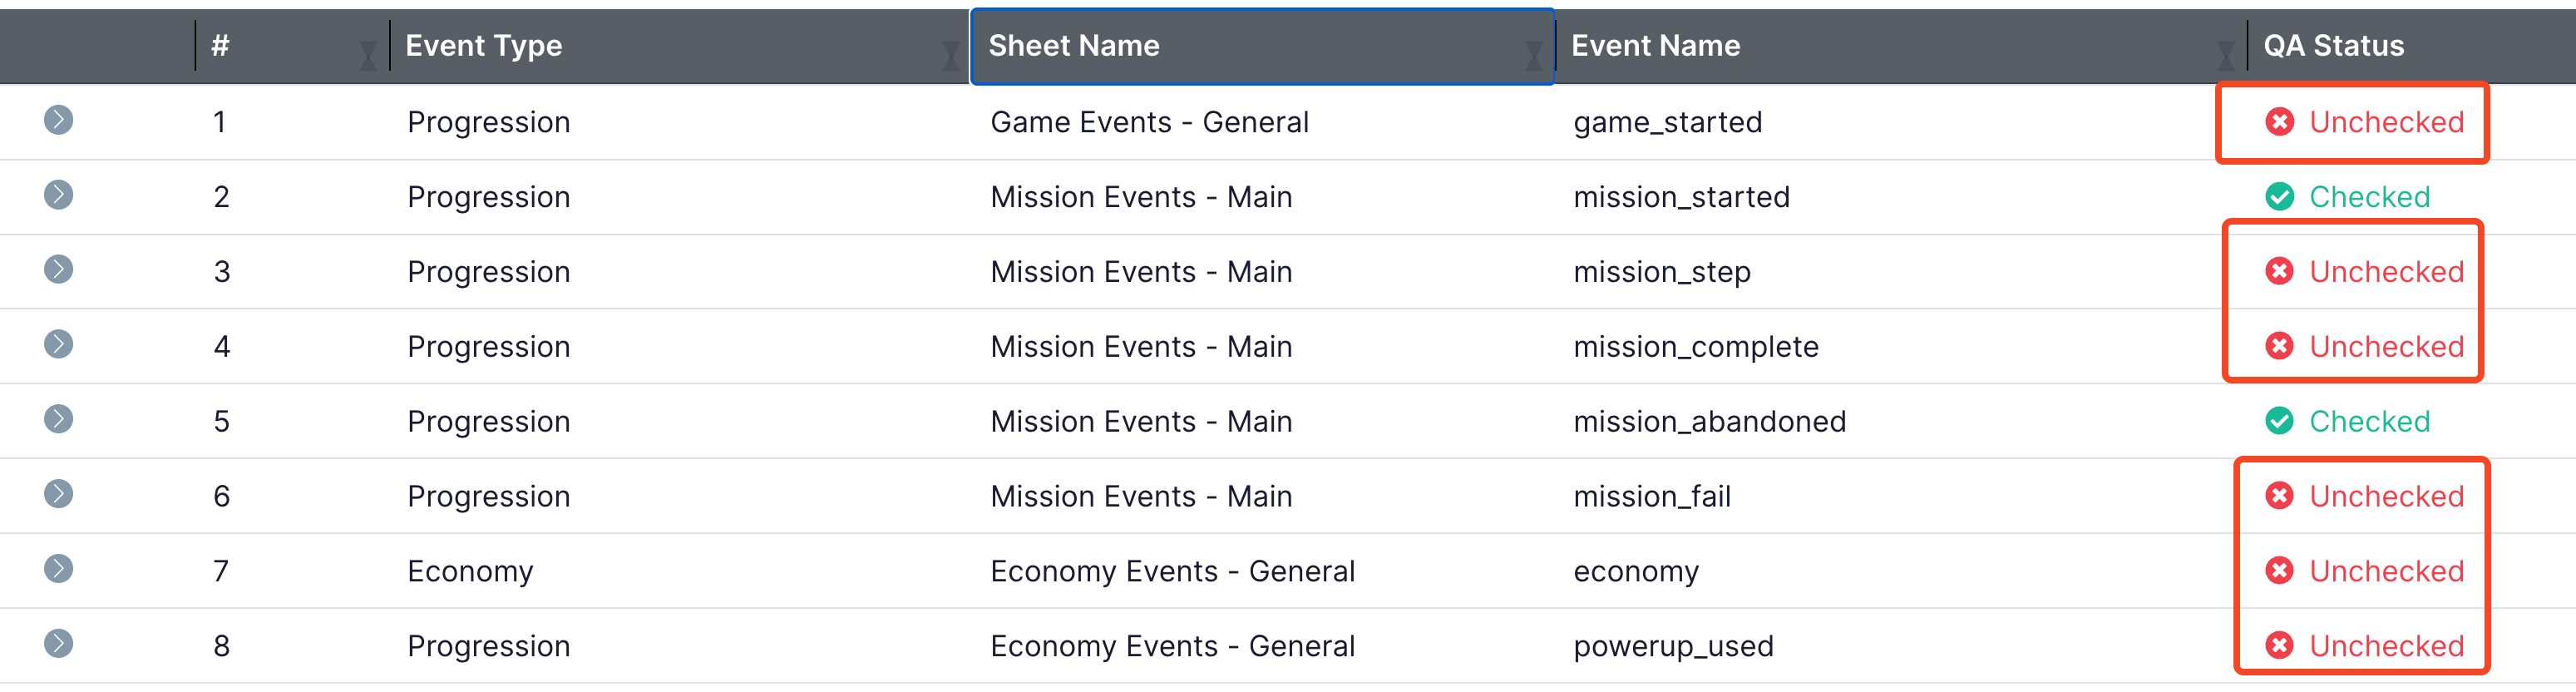Toggle Unchecked status for economy event

coord(2364,571)
